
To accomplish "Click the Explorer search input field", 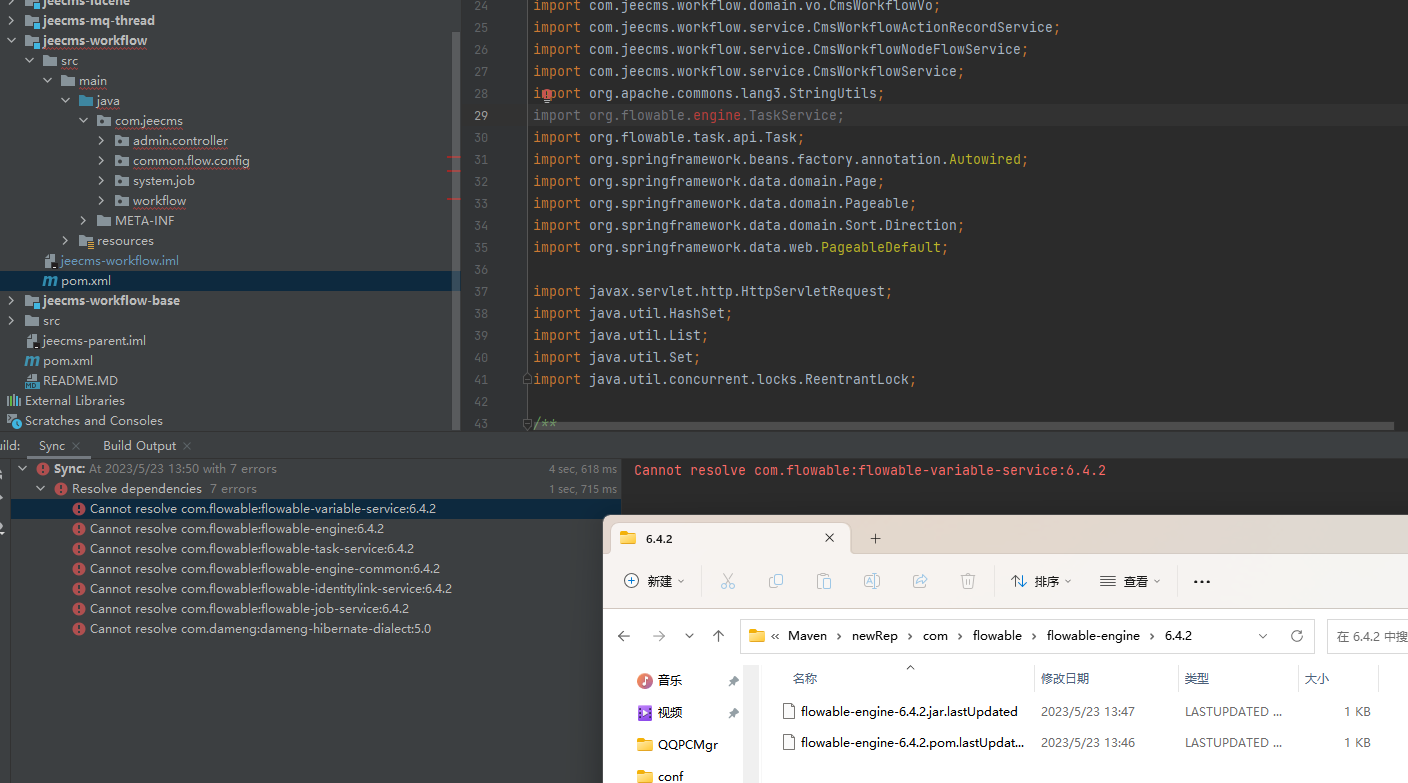I will click(1368, 636).
